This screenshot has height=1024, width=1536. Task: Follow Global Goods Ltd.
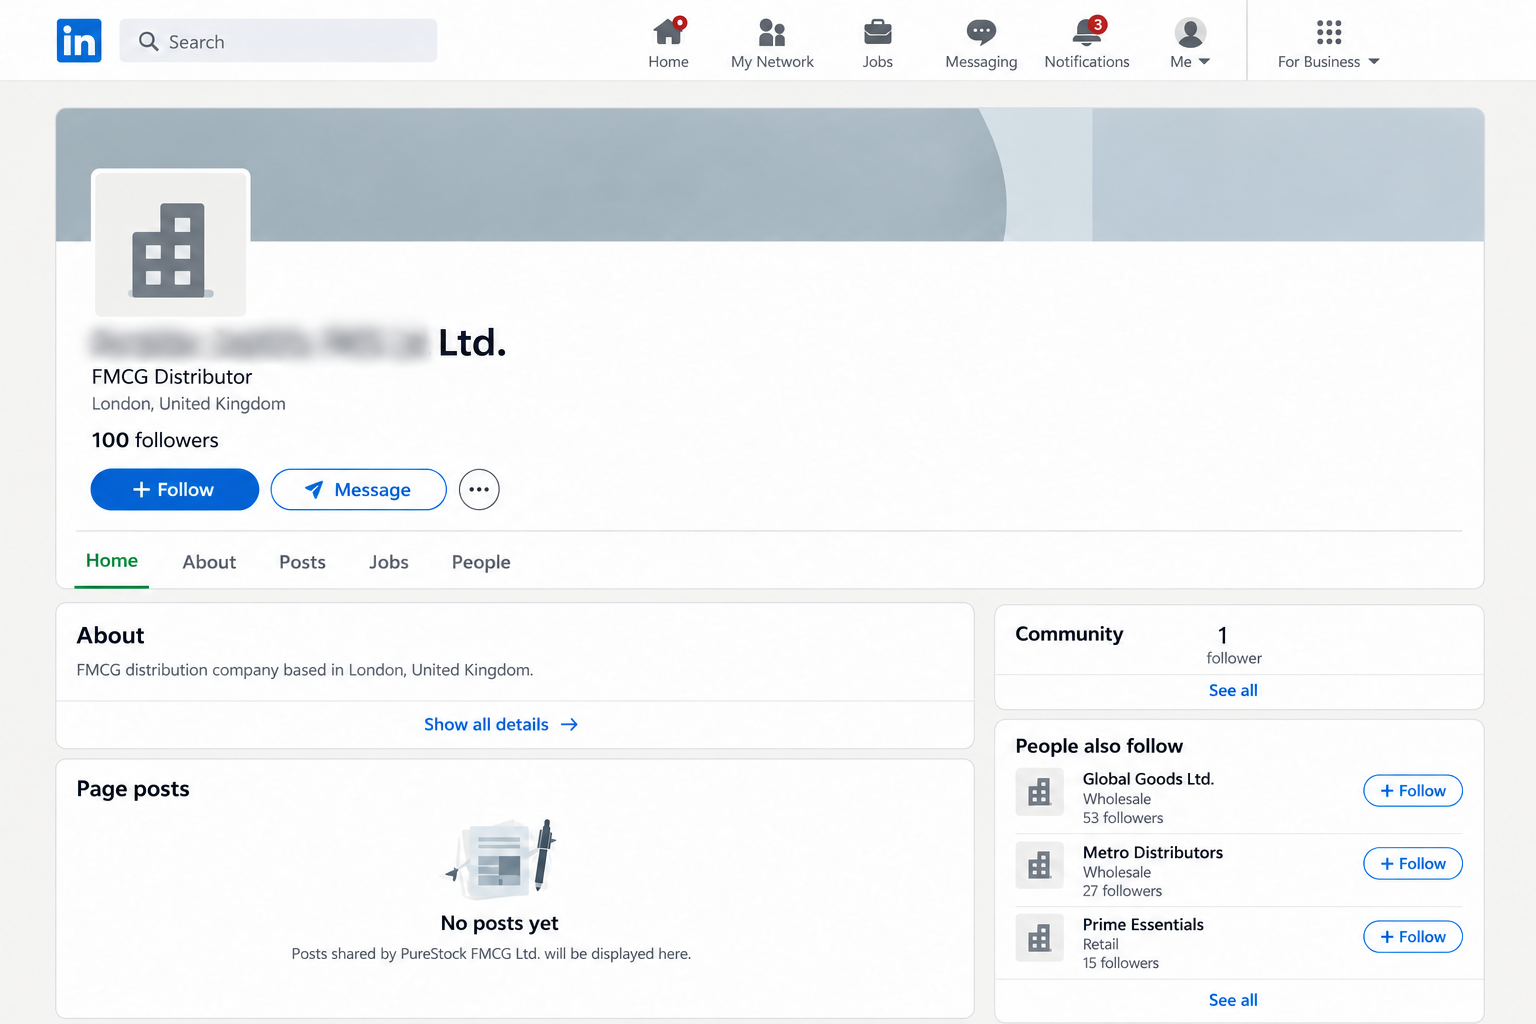pyautogui.click(x=1413, y=791)
